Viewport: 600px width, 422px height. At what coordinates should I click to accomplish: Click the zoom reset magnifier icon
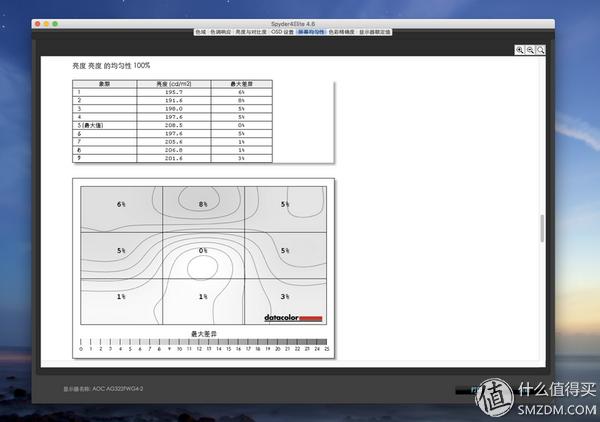pyautogui.click(x=540, y=50)
